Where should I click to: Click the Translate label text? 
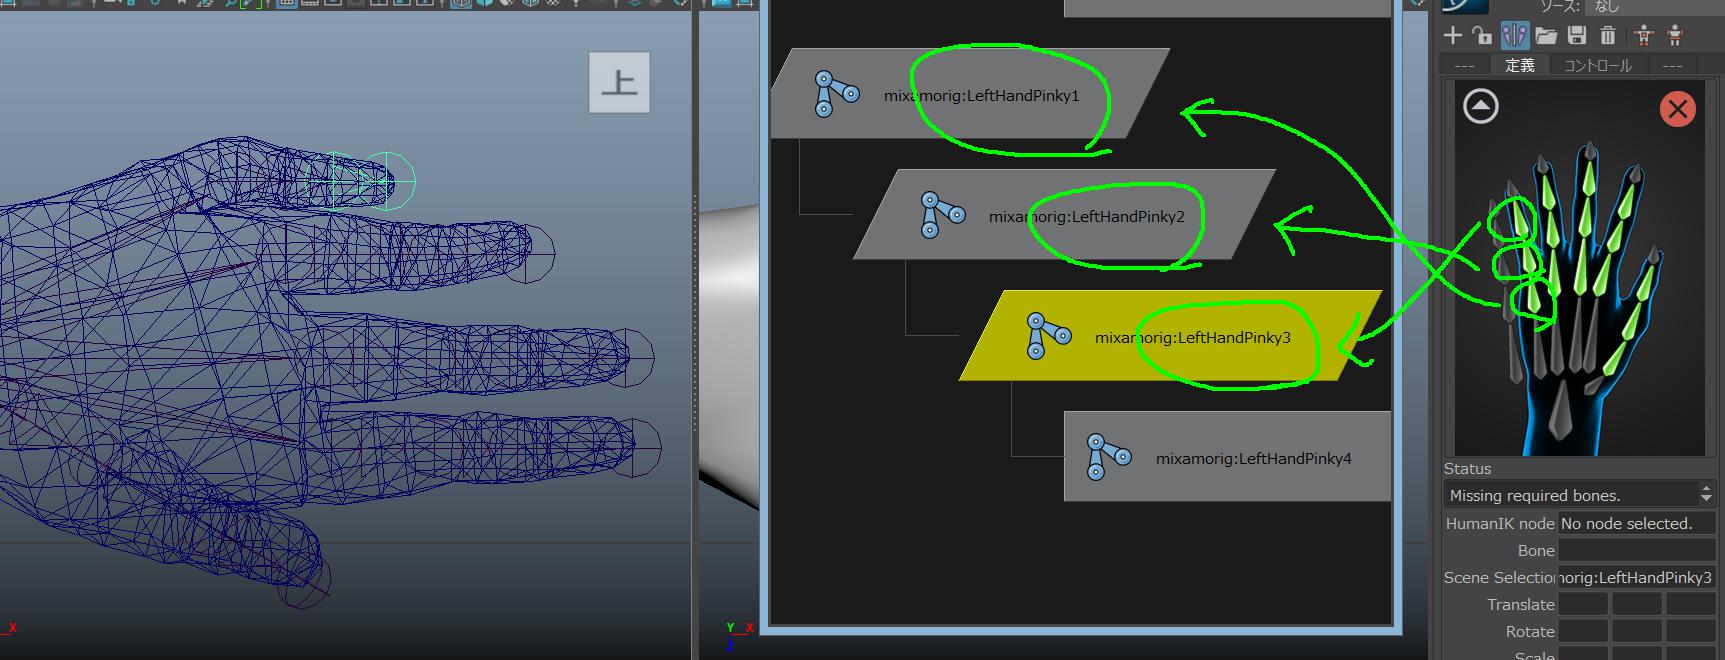click(x=1520, y=604)
